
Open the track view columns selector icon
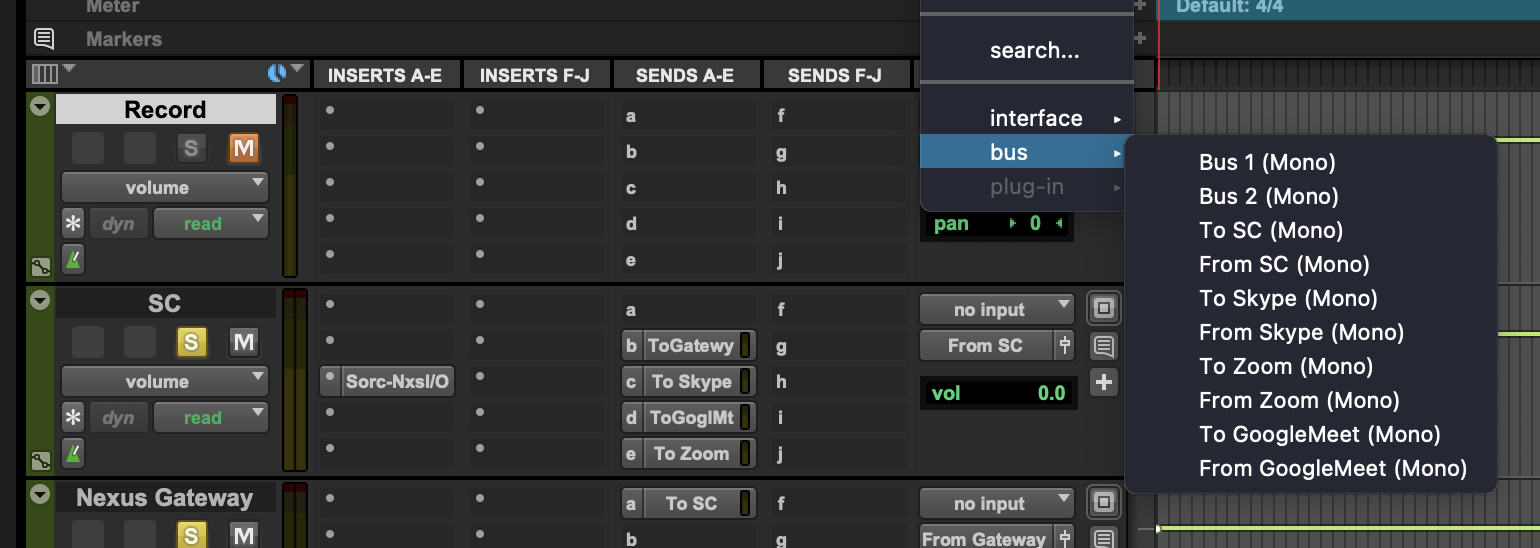(46, 74)
